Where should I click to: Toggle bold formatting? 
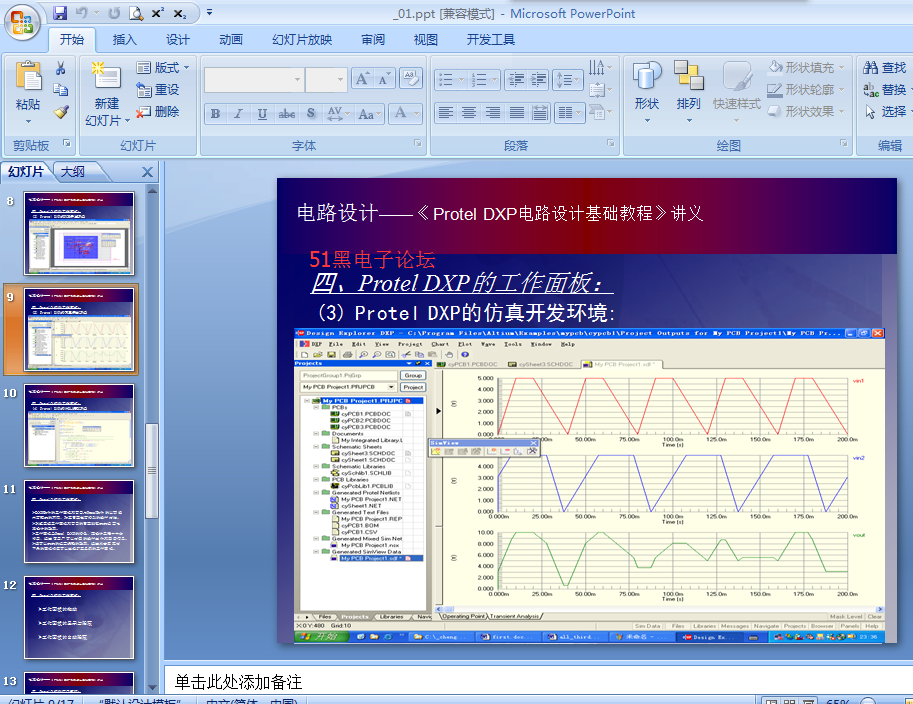point(215,114)
